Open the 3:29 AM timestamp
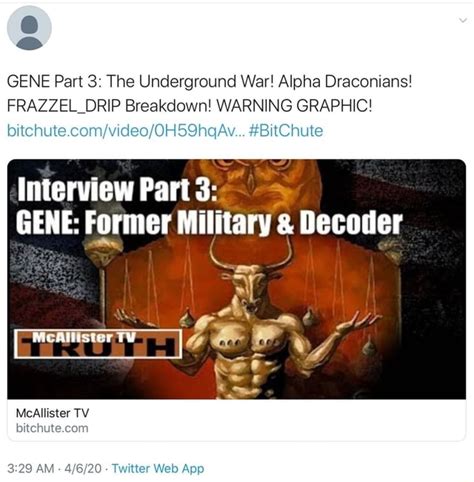 click(30, 468)
